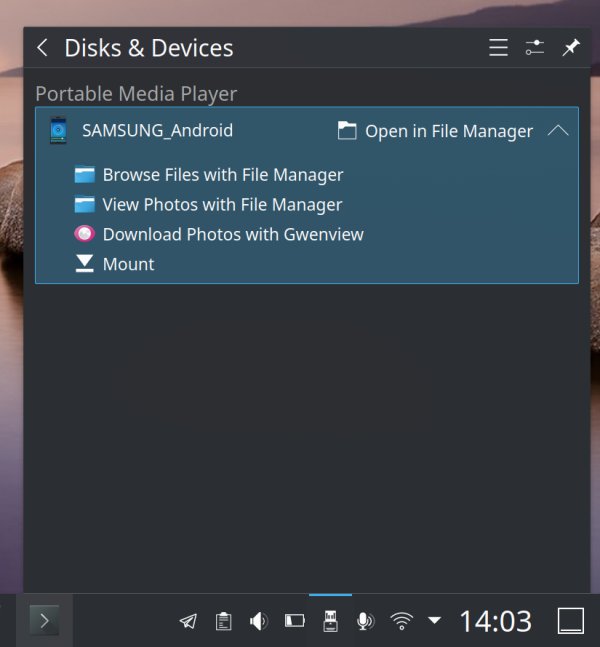This screenshot has height=647, width=600.
Task: Click Open in File Manager button
Action: (x=435, y=131)
